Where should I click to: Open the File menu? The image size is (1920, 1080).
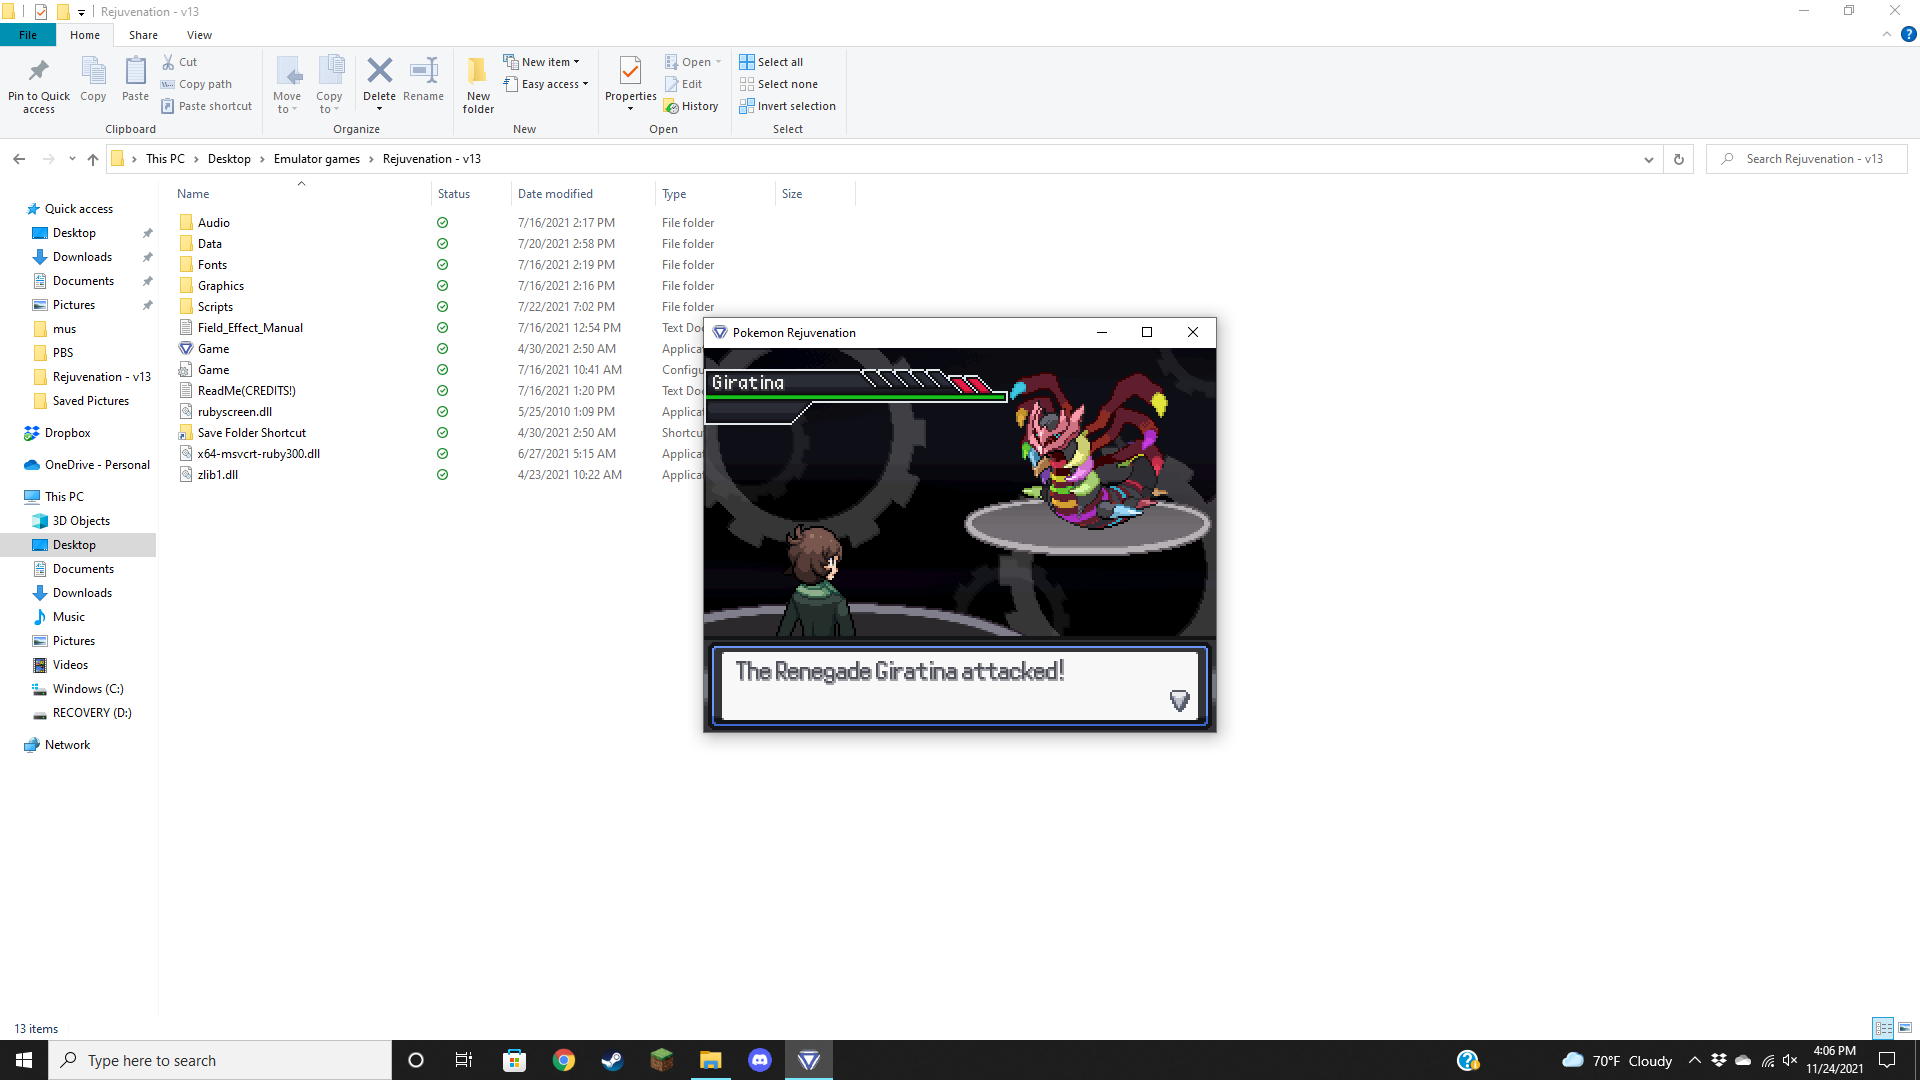point(28,35)
